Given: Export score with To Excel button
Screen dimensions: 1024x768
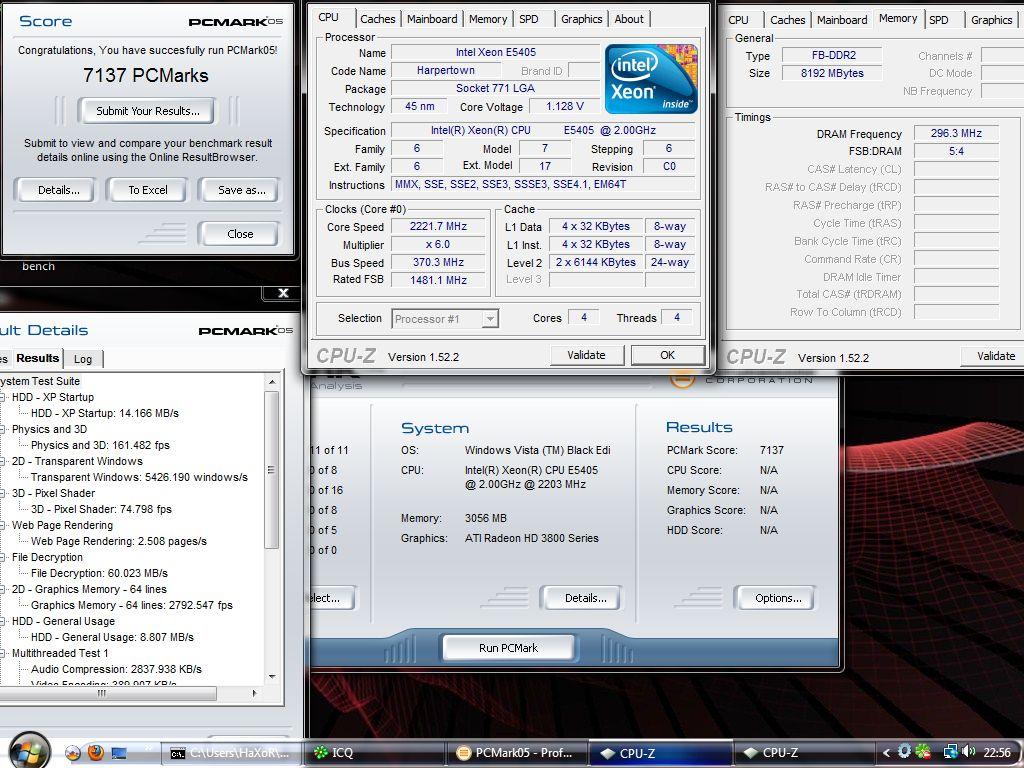Looking at the screenshot, I should tap(148, 190).
